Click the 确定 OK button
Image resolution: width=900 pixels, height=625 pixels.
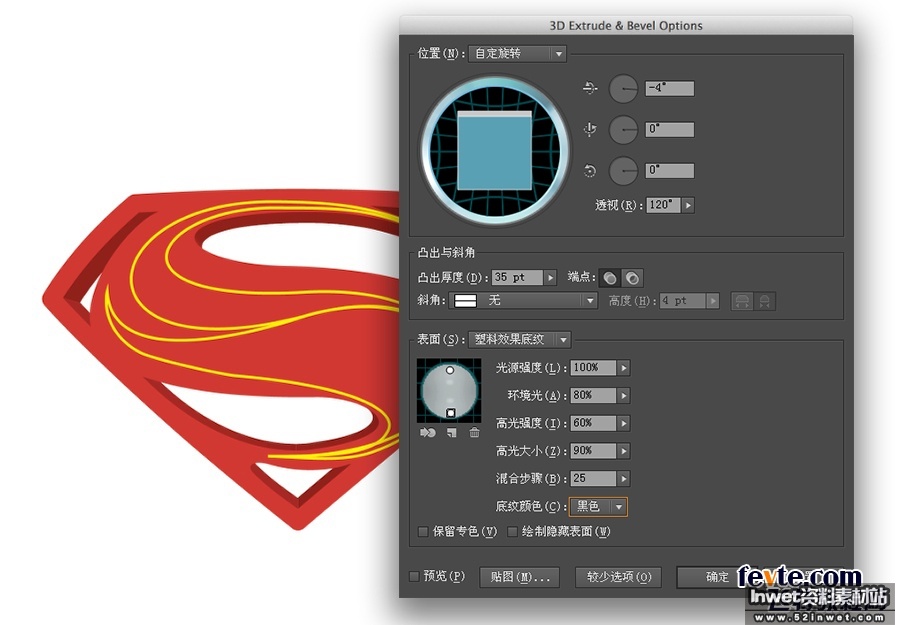tap(717, 577)
